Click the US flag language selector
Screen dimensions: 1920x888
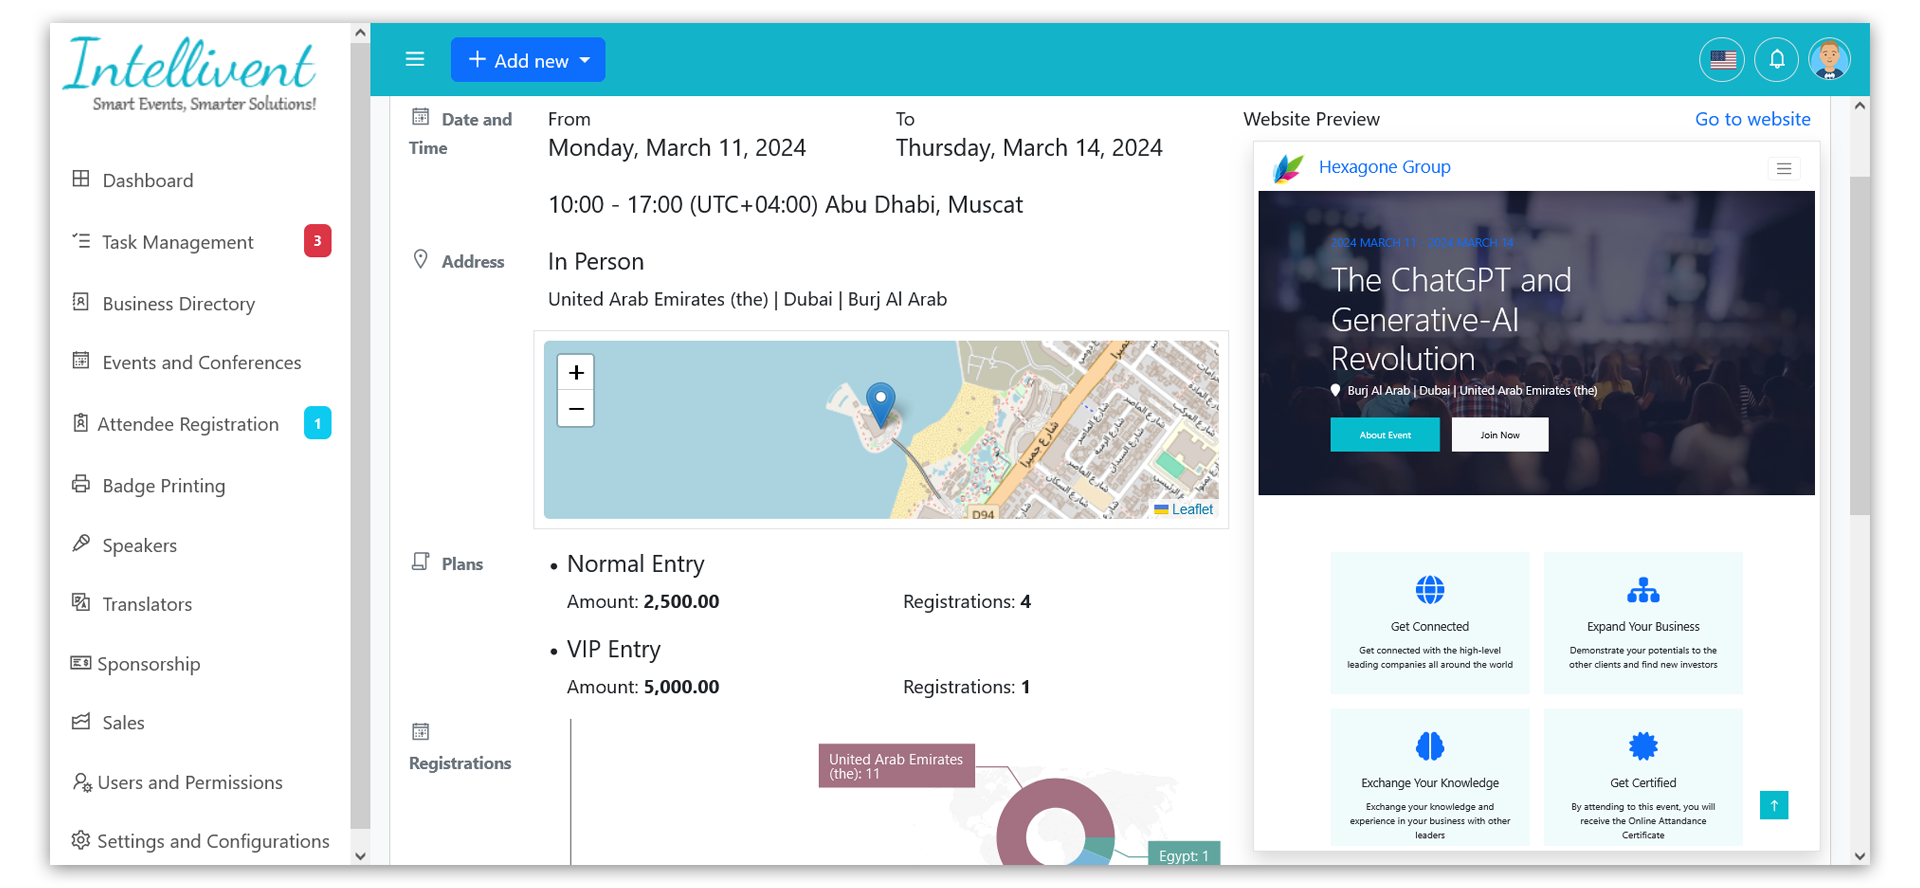pos(1722,60)
